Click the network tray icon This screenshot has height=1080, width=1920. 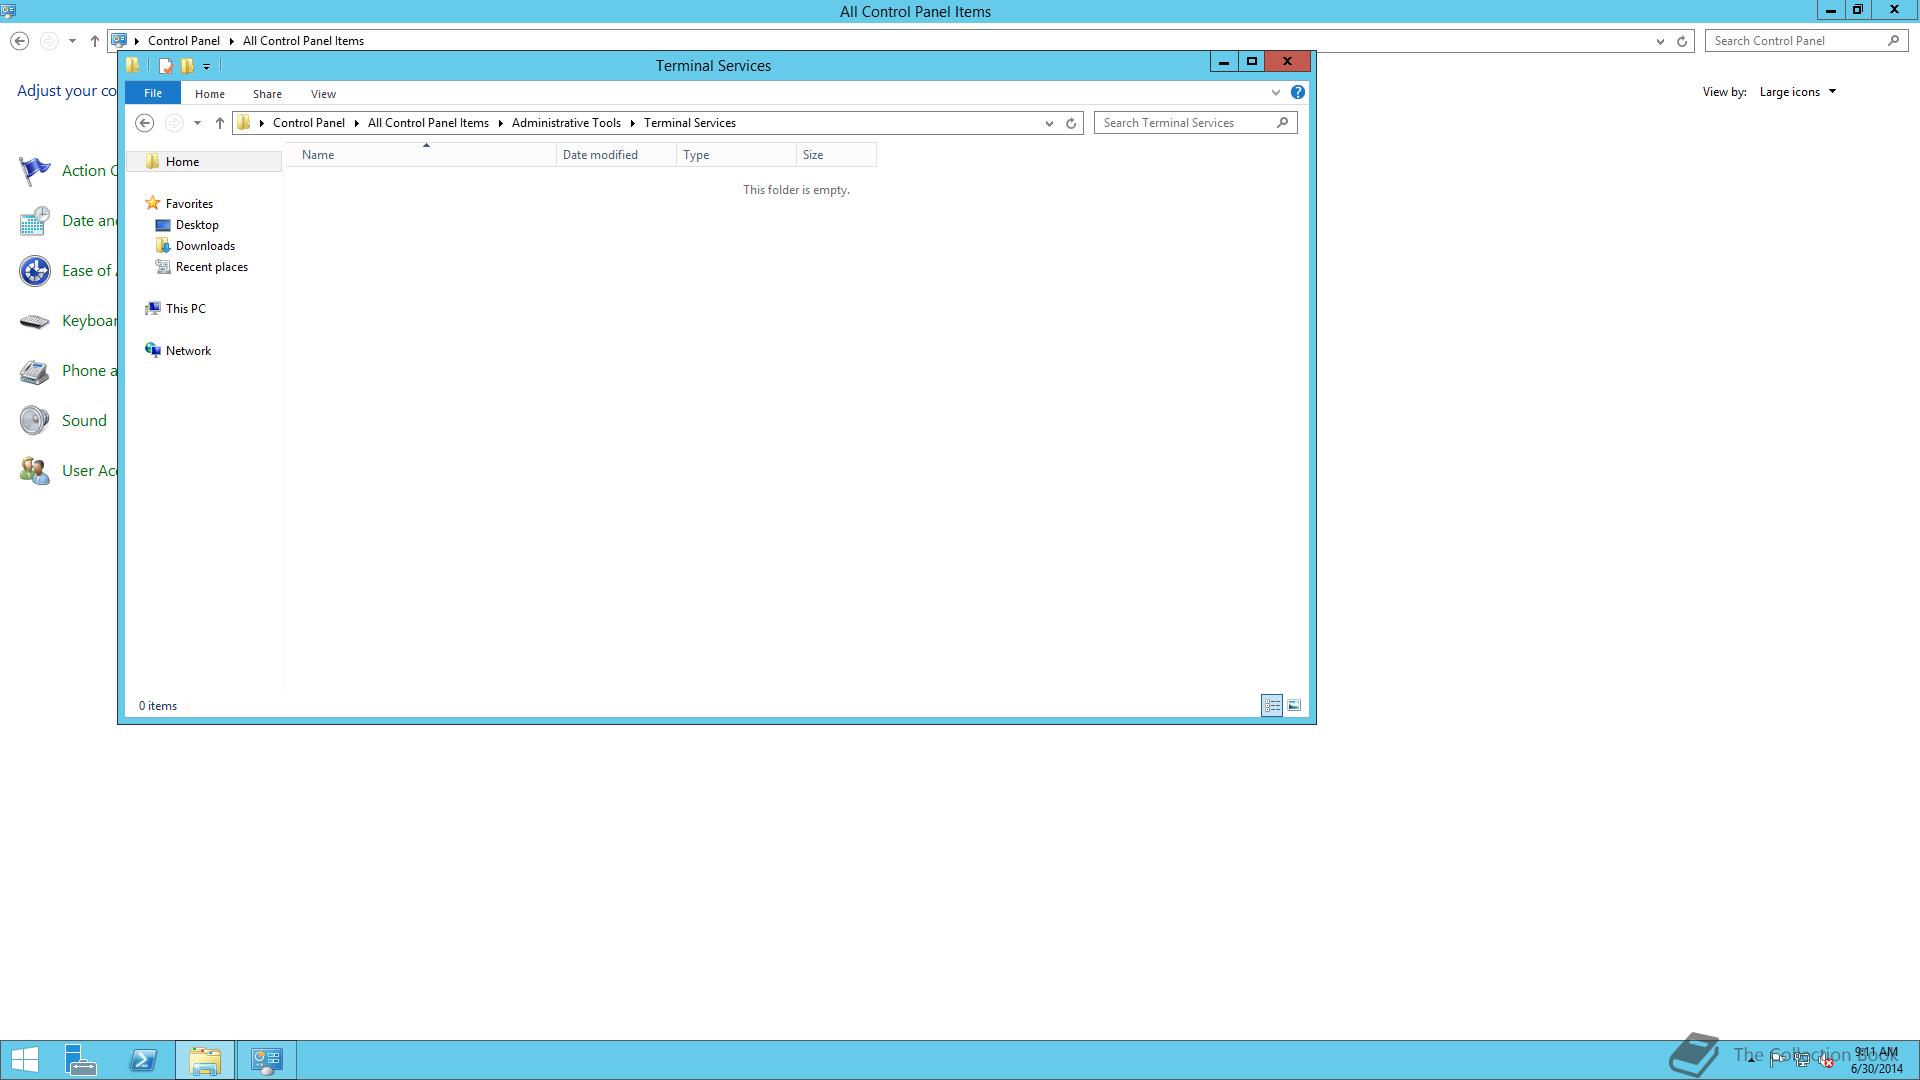[1802, 1060]
